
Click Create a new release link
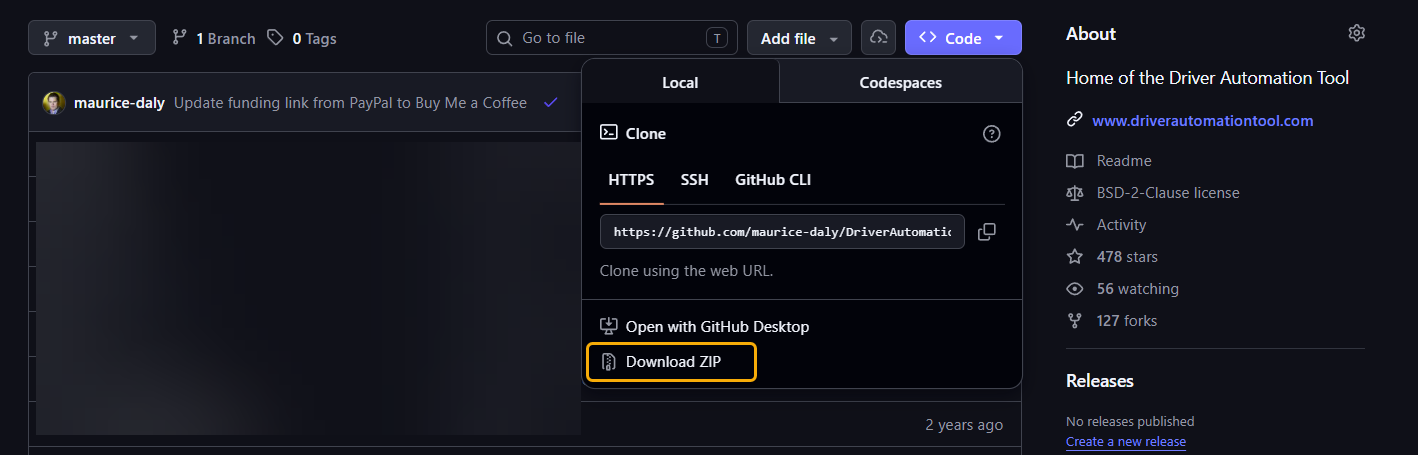[1126, 441]
